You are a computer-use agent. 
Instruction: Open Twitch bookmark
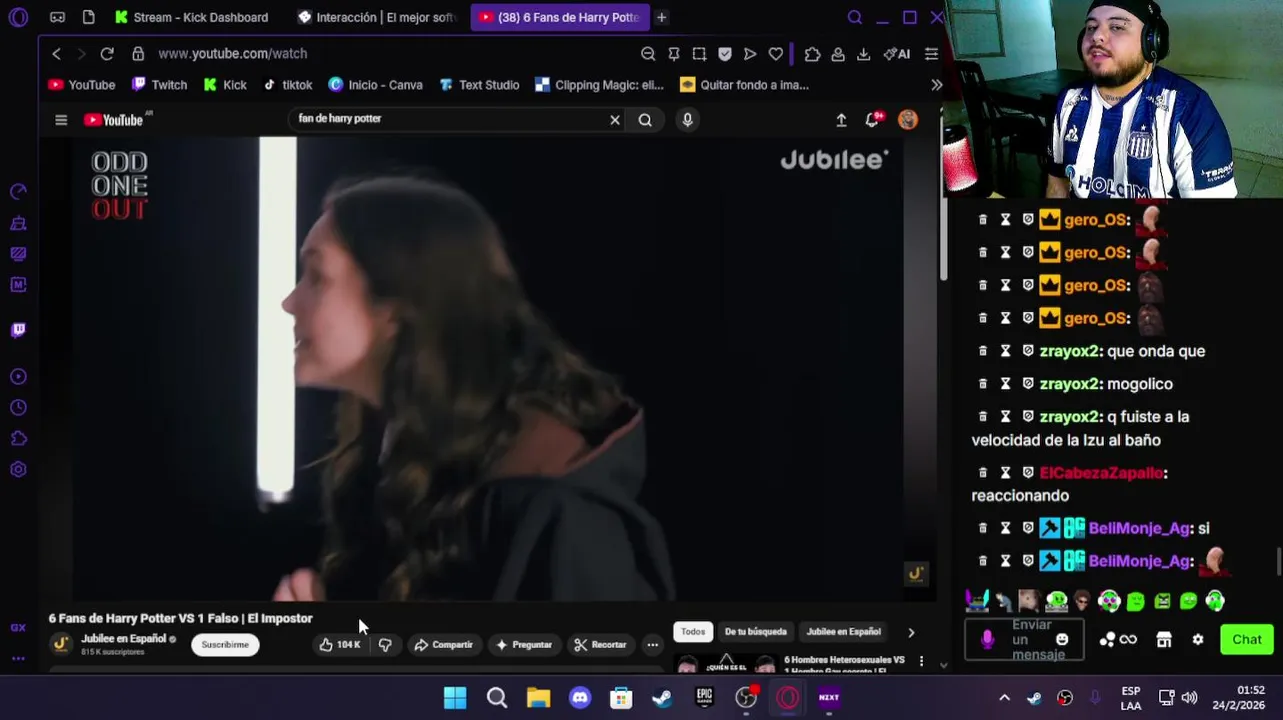[x=160, y=85]
